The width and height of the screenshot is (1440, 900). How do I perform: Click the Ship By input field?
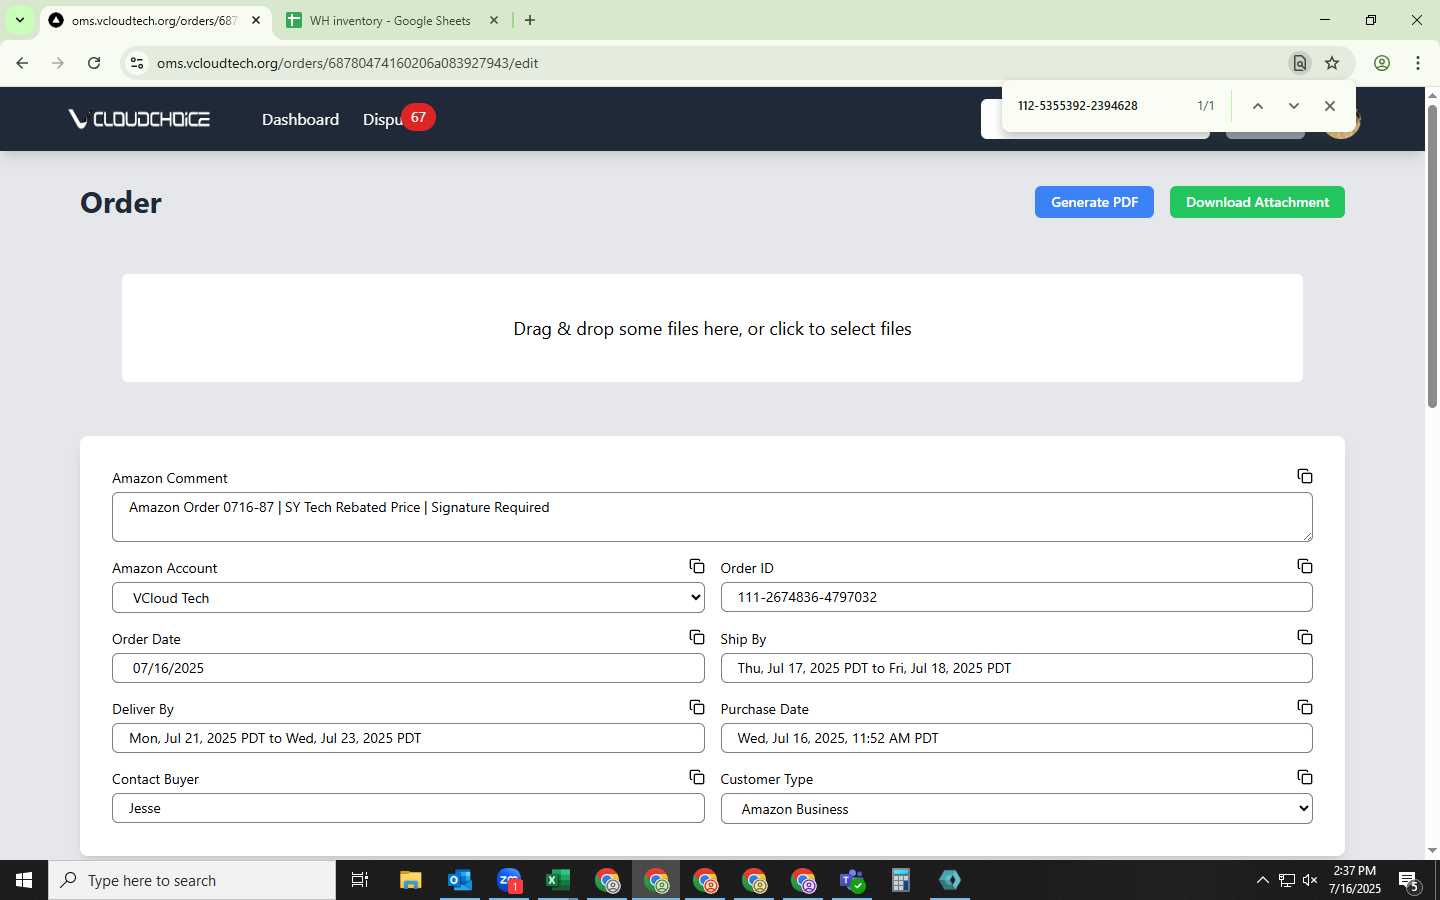point(1016,668)
